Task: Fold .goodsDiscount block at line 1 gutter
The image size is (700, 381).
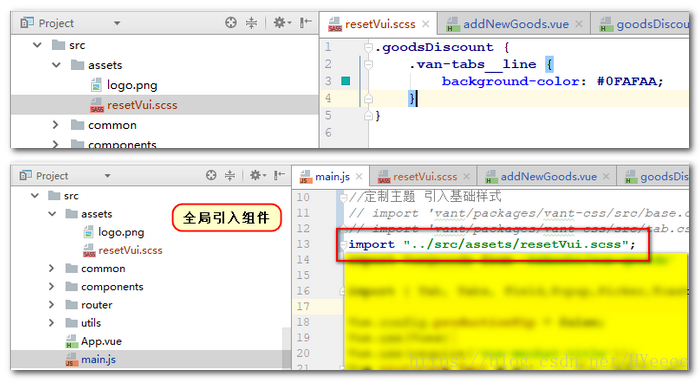Action: point(368,47)
